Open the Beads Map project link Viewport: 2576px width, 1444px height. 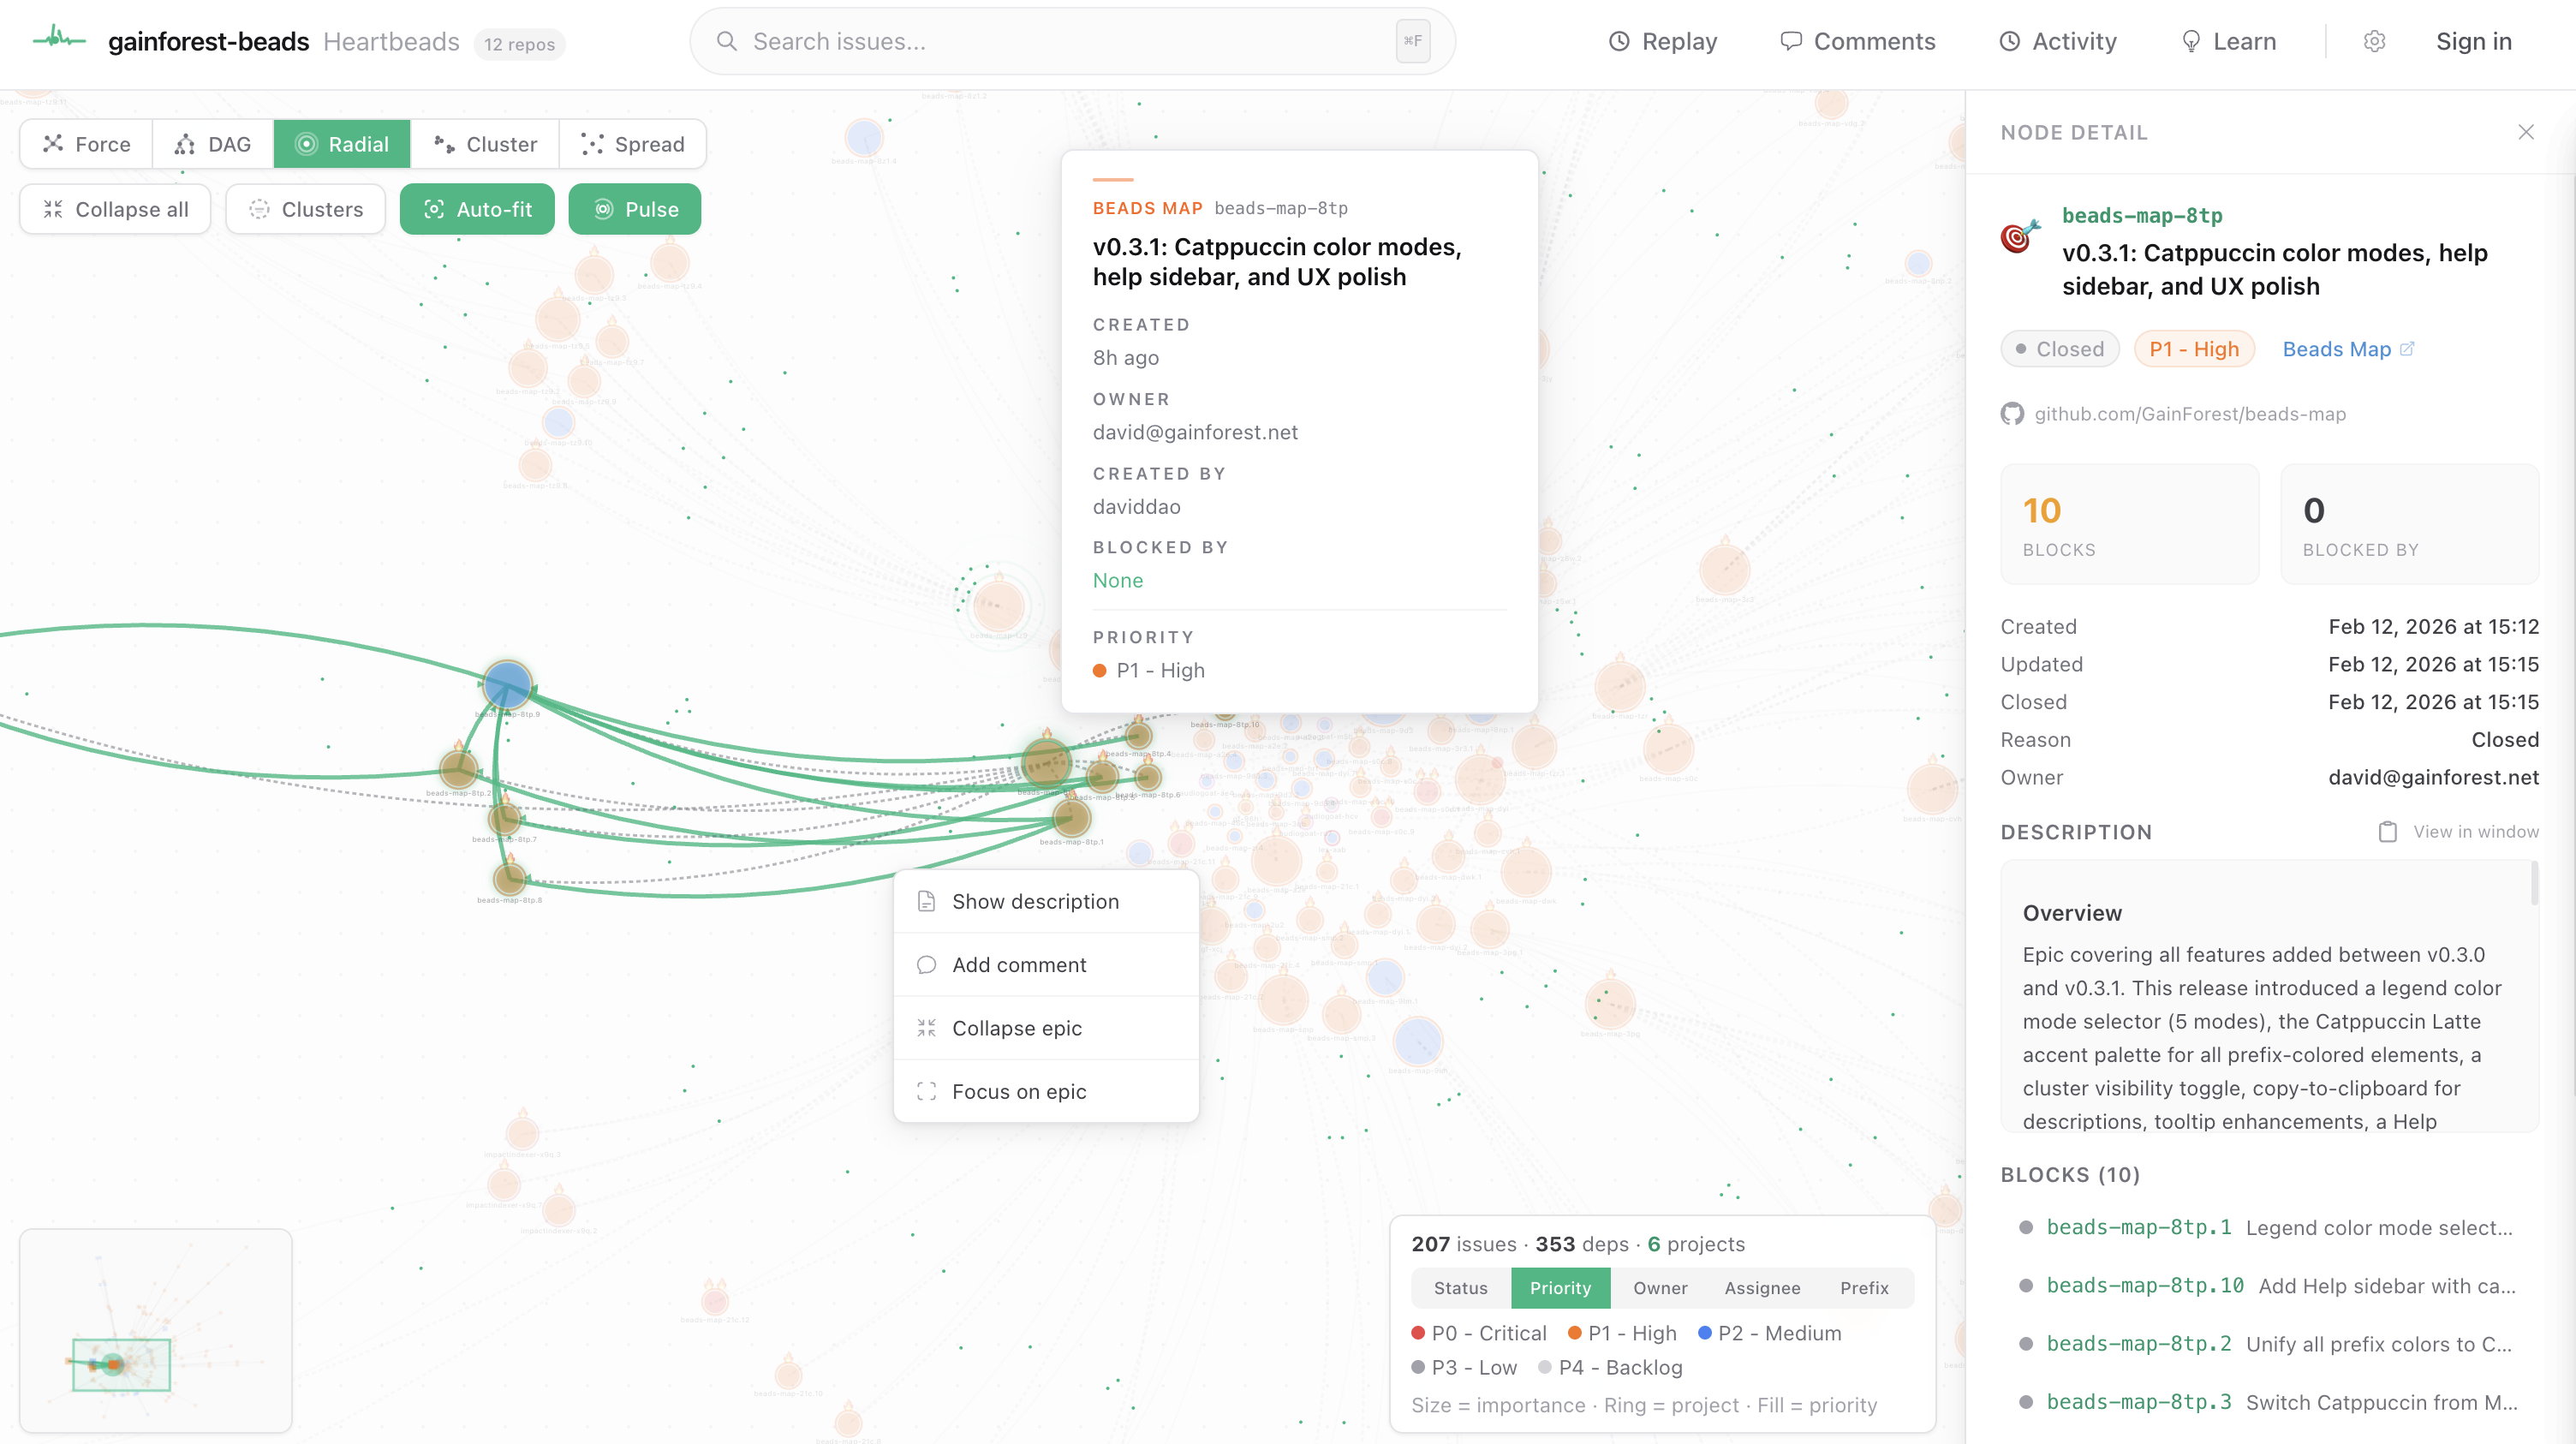(x=2348, y=348)
